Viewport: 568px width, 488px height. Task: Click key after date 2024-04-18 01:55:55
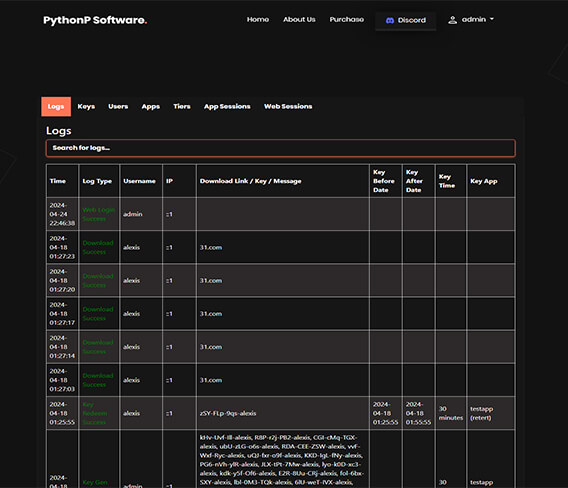(418, 413)
